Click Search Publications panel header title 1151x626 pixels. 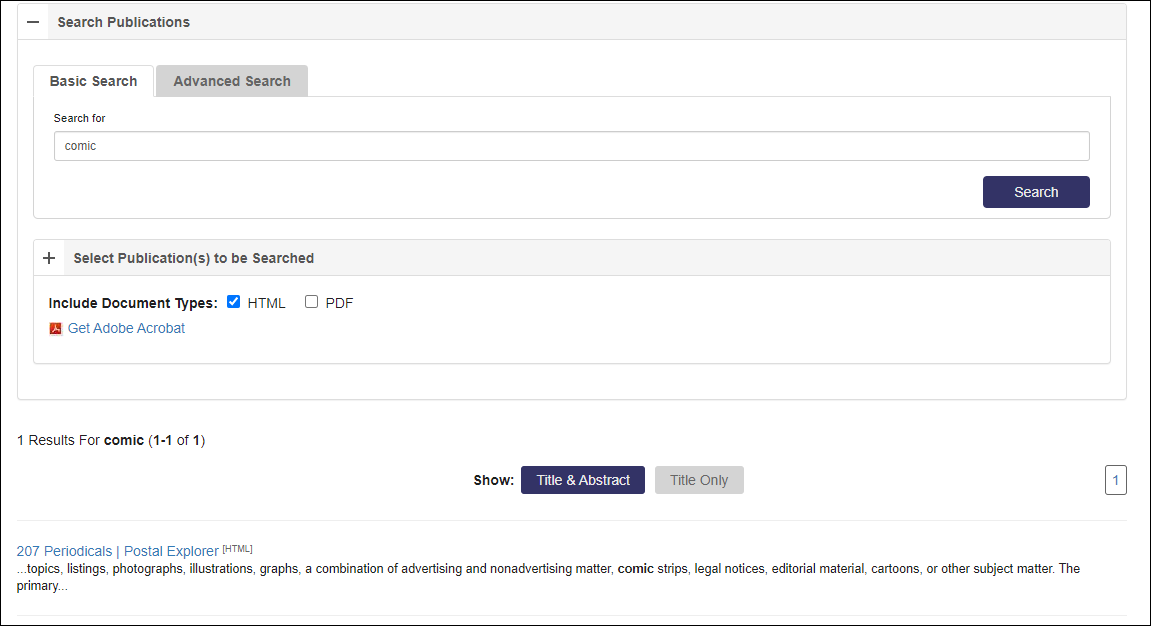(x=123, y=22)
